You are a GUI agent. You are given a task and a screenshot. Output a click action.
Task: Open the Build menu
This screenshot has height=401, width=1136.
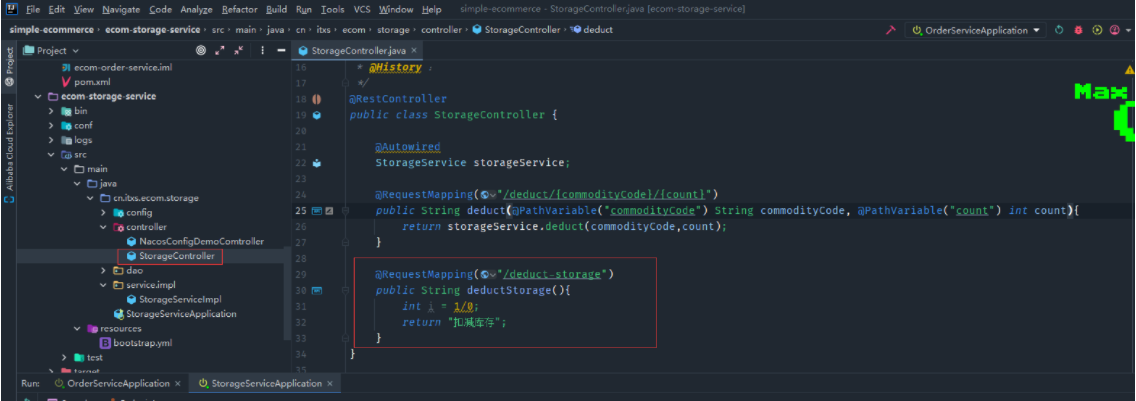[x=276, y=10]
